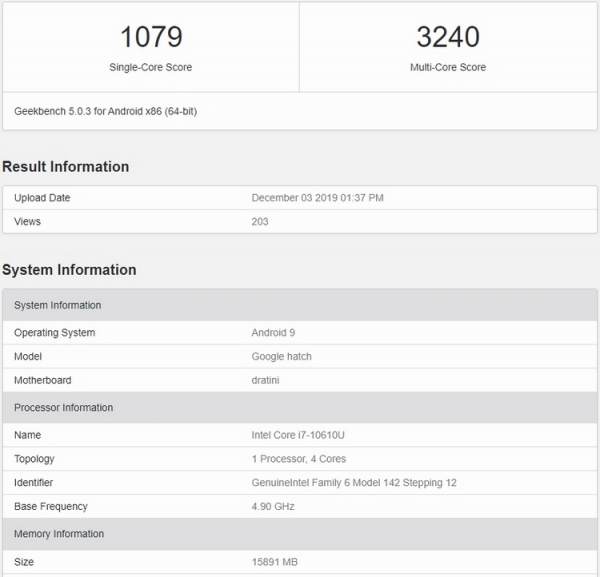The image size is (600, 577).
Task: Click the multi-core score 3240
Action: coord(448,37)
